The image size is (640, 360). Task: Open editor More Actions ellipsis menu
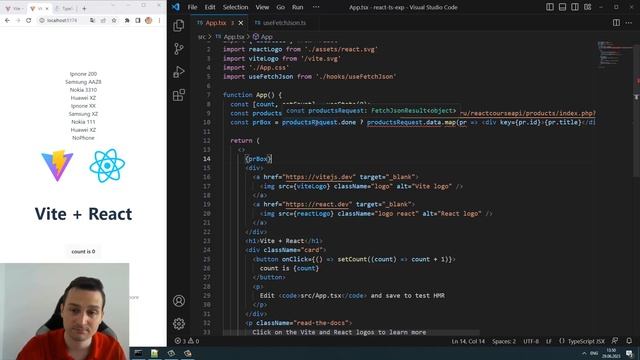coord(629,23)
